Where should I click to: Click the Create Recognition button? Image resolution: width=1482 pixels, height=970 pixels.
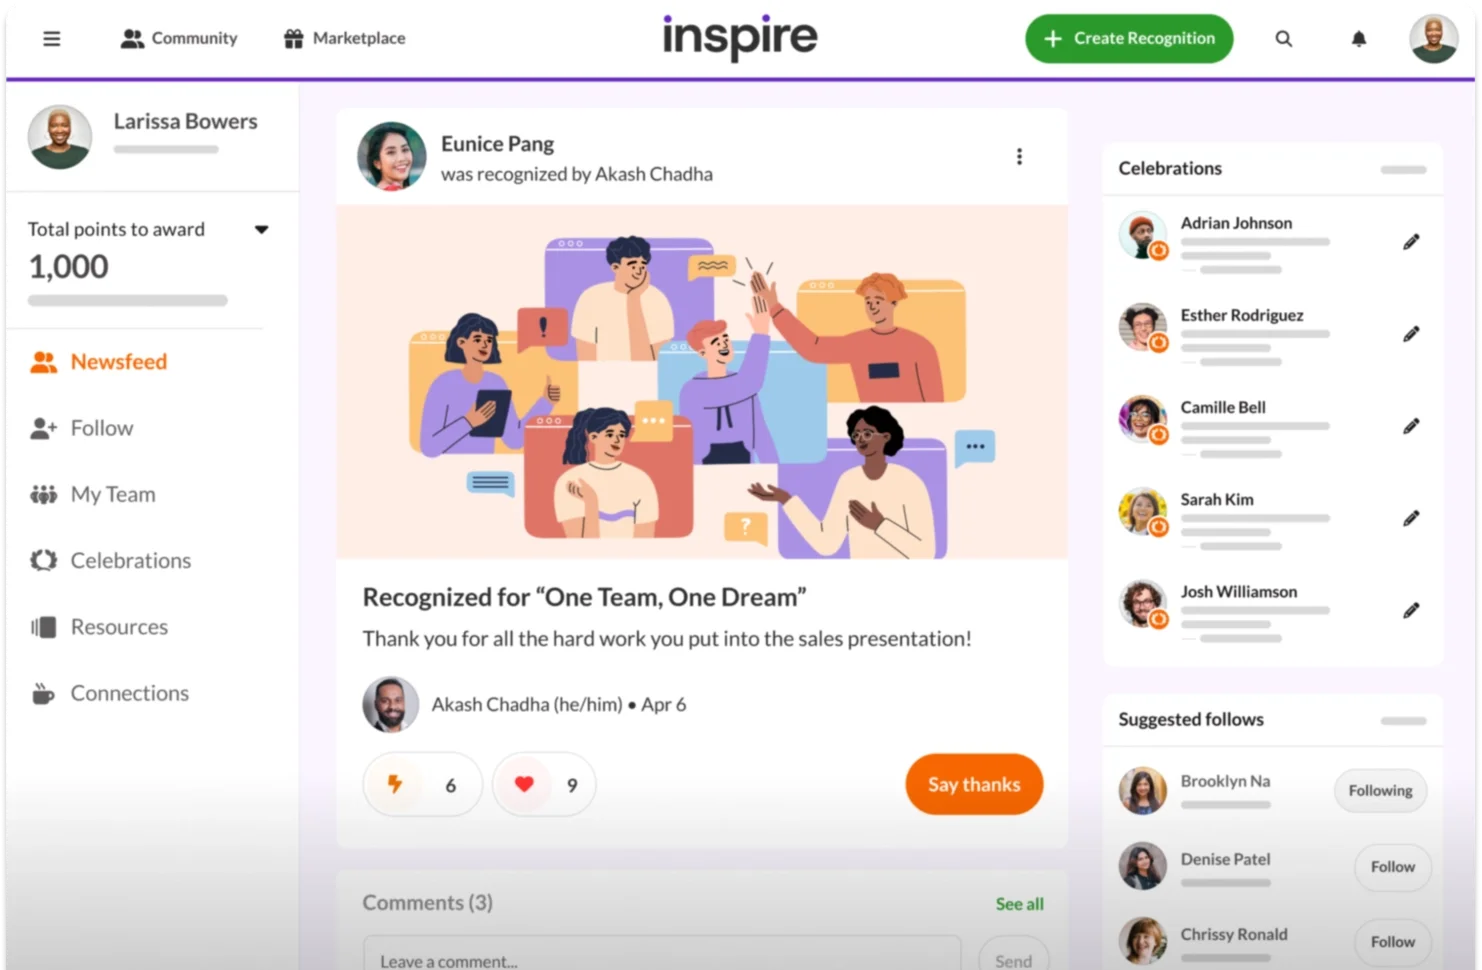click(1129, 39)
